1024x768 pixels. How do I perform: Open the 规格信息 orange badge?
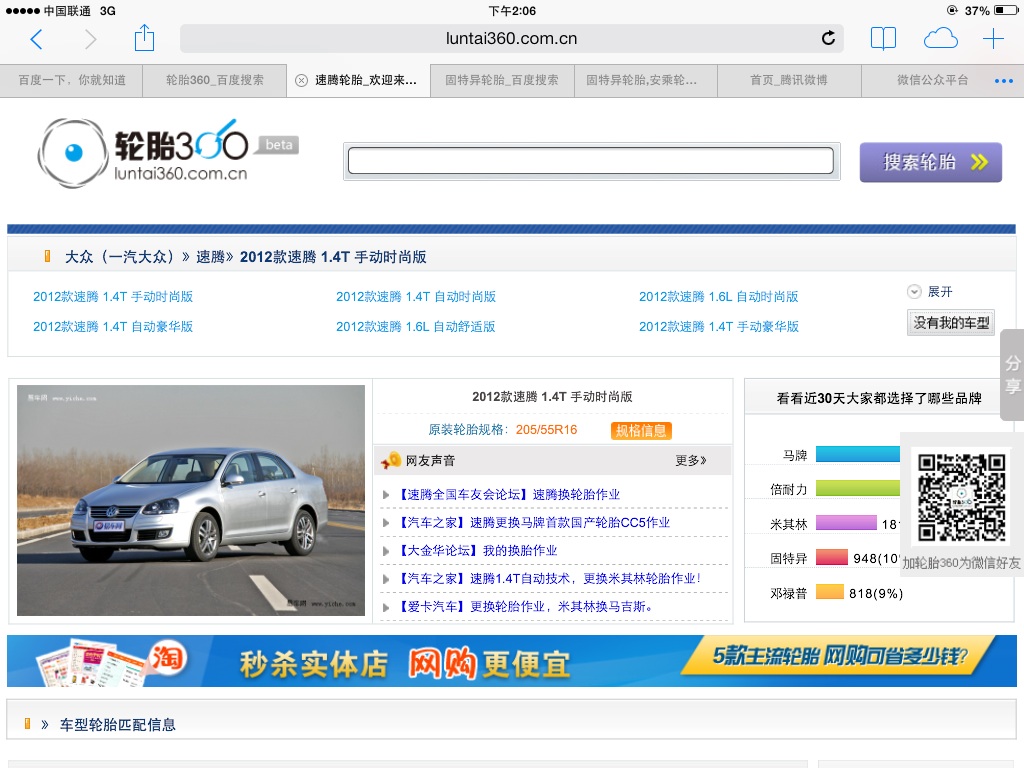pyautogui.click(x=641, y=431)
